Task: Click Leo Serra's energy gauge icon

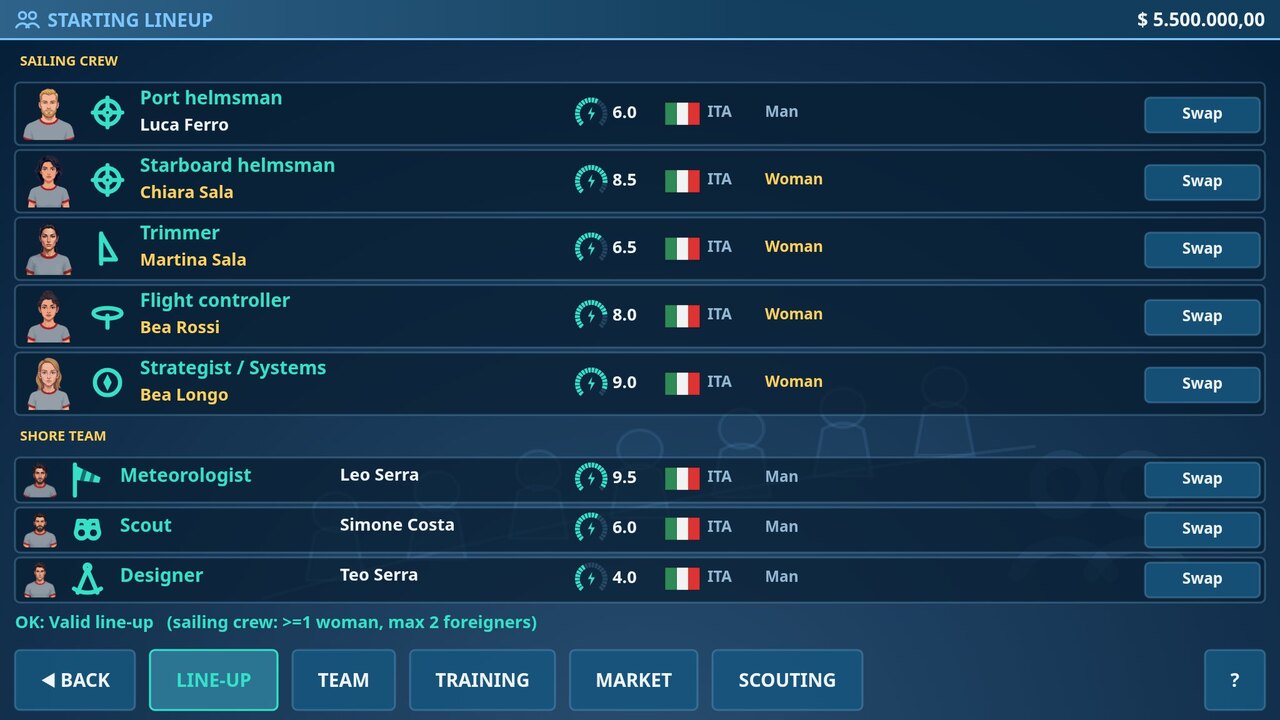Action: (591, 477)
